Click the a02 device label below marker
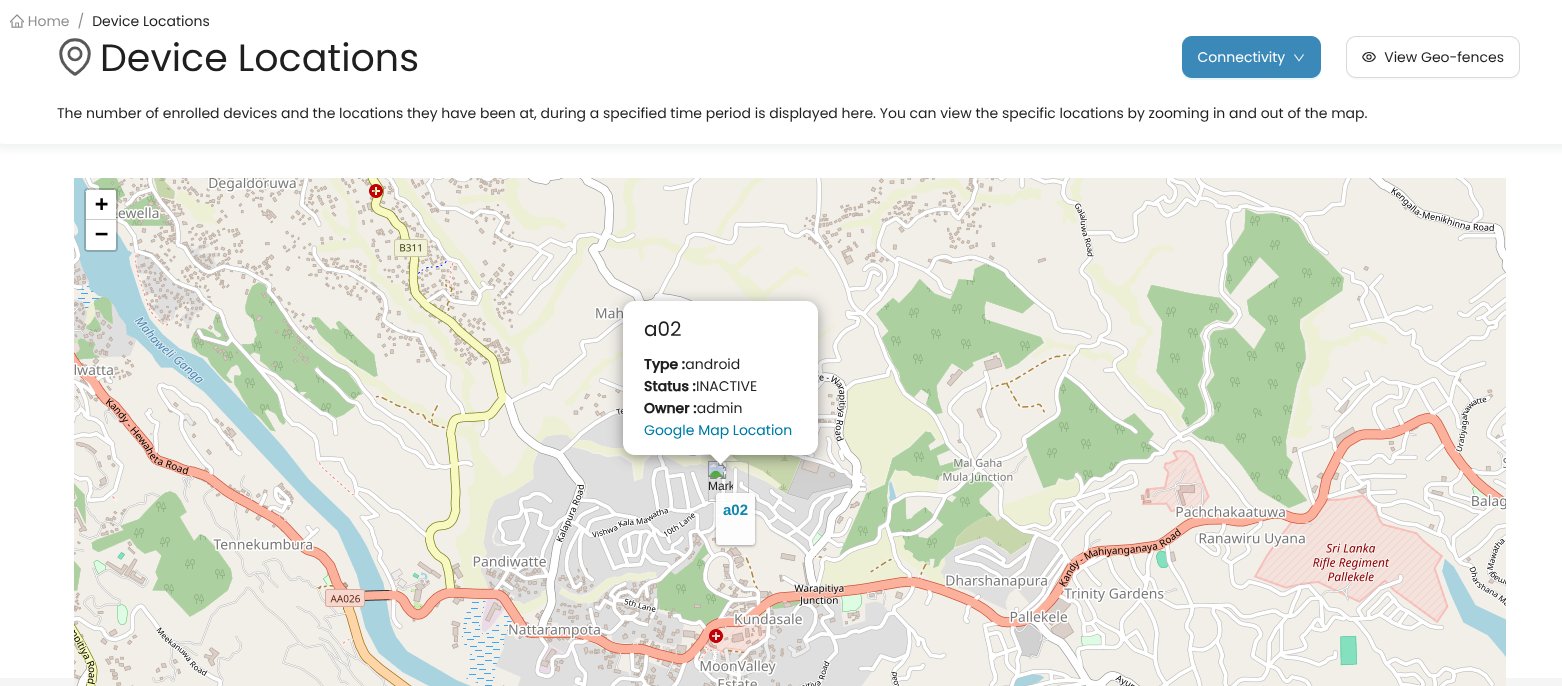 pyautogui.click(x=735, y=510)
